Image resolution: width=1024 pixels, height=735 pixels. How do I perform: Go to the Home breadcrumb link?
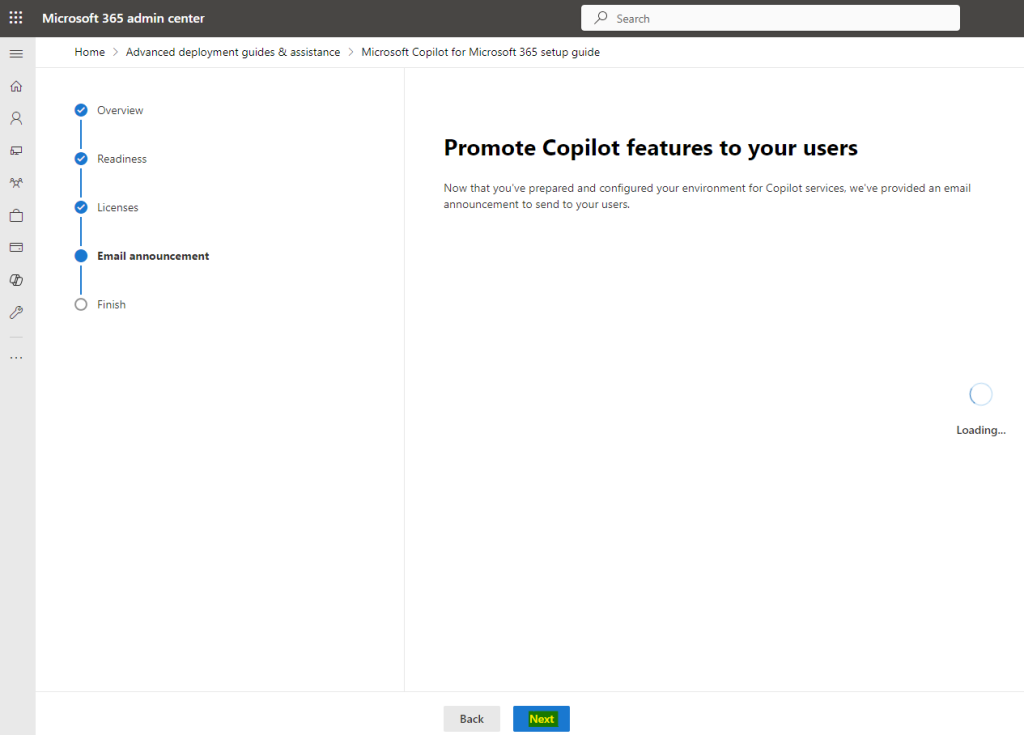(x=89, y=52)
